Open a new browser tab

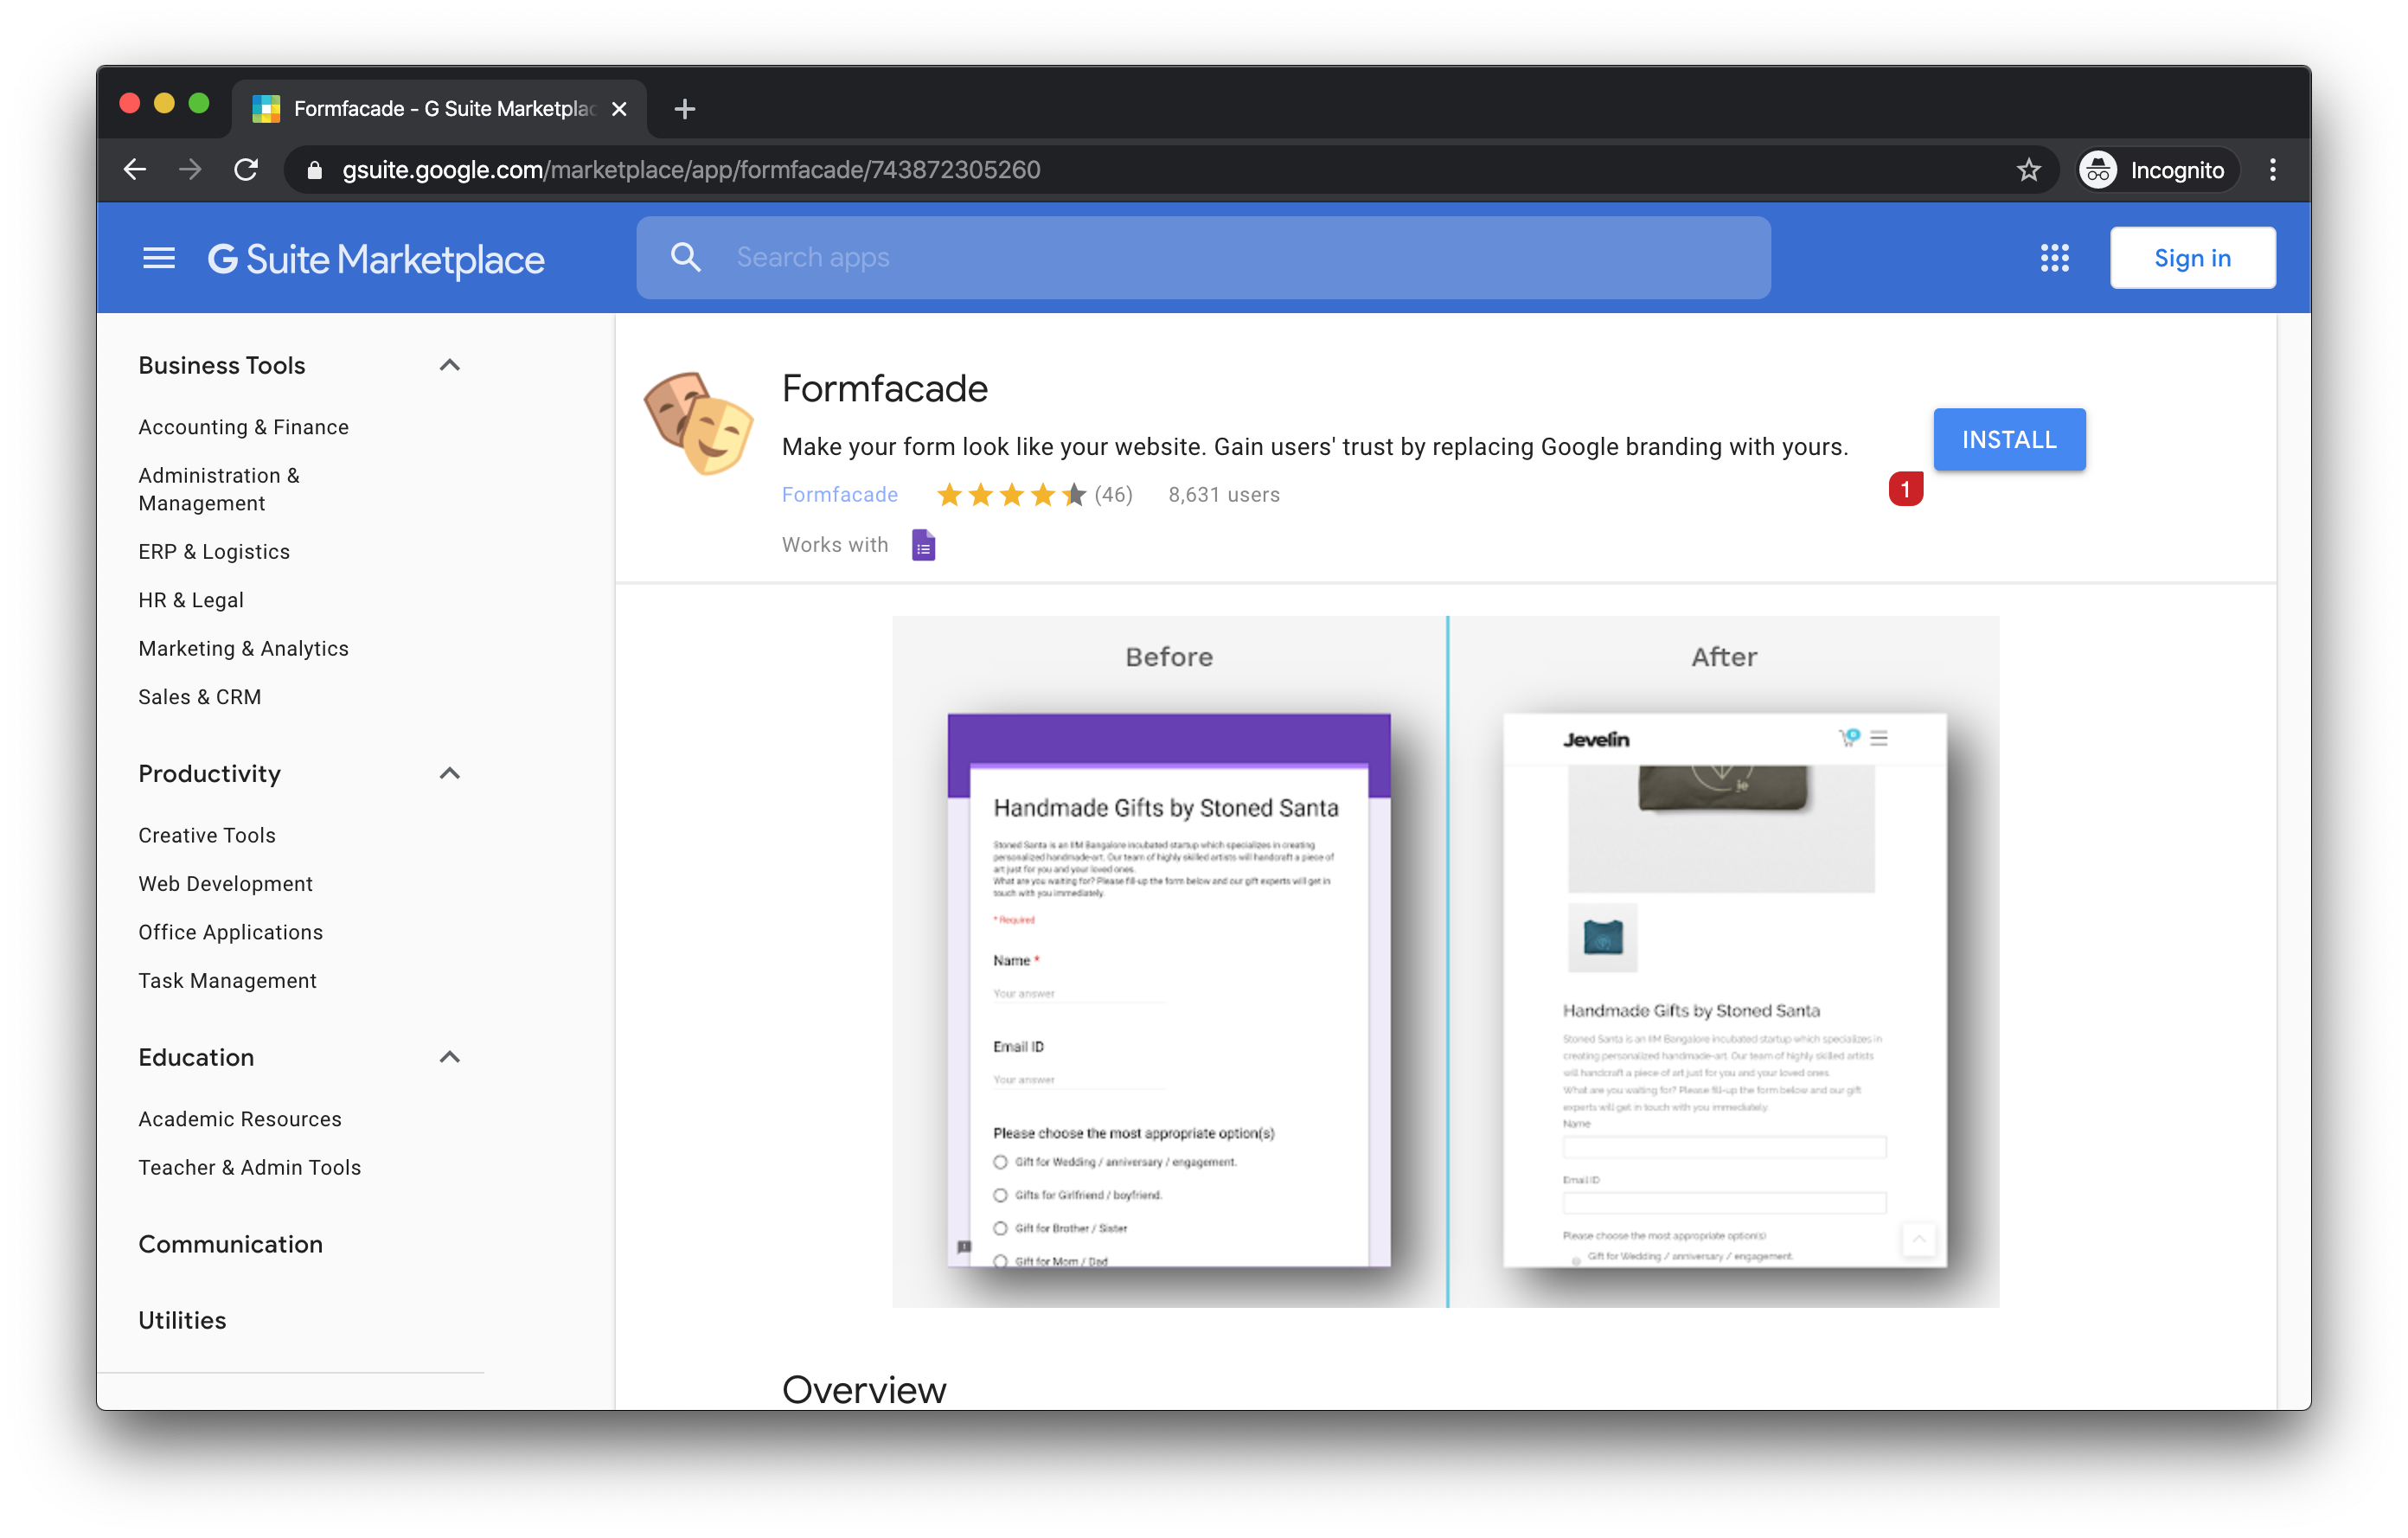click(685, 109)
